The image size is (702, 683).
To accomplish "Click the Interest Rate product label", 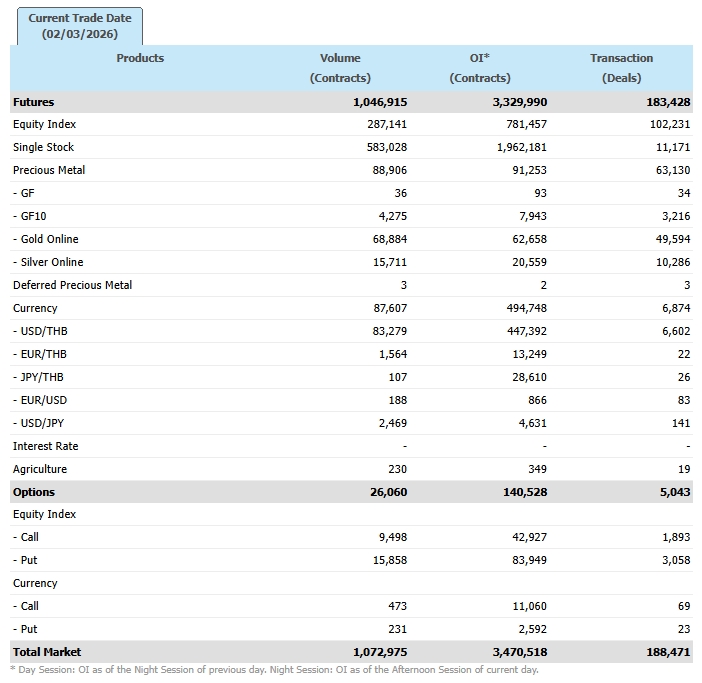I will [46, 446].
